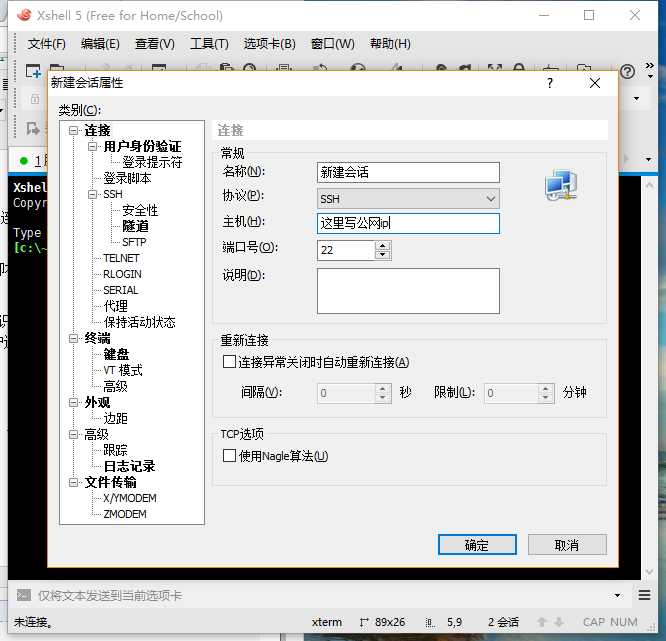Click the 2 会话 status entry
Viewport: 666px width, 641px height.
(503, 622)
